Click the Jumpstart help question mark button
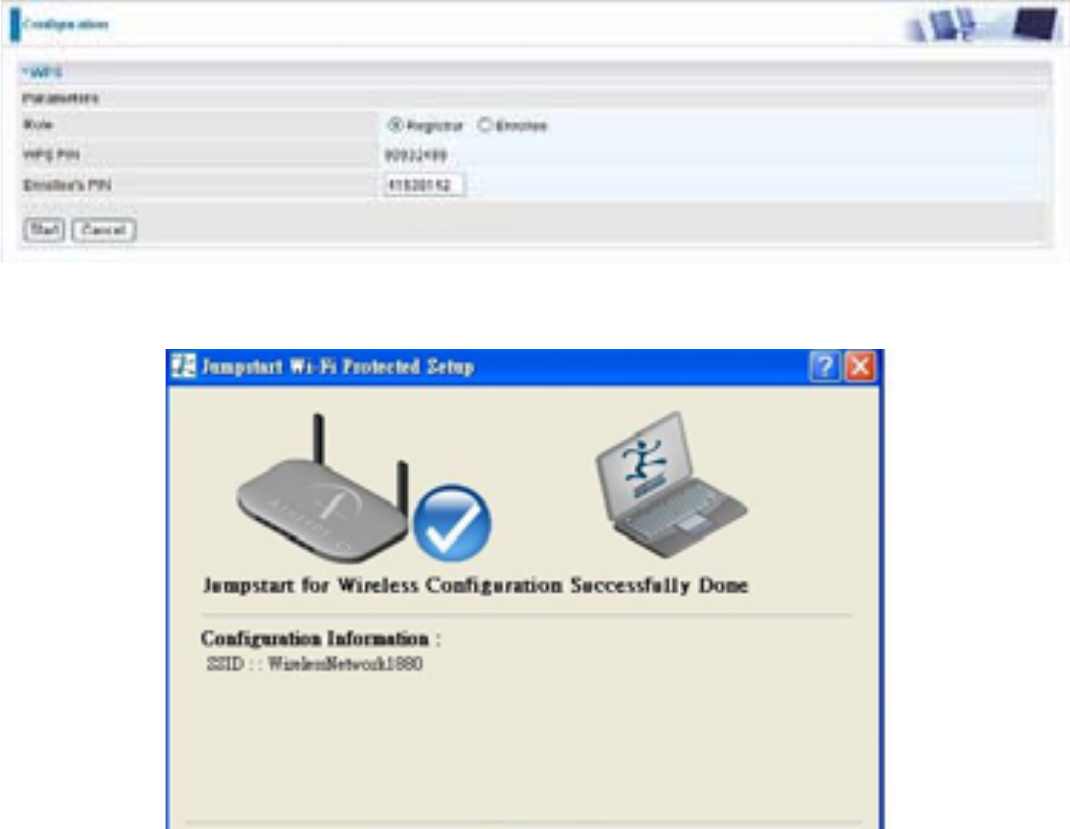1070x829 pixels. pyautogui.click(x=824, y=367)
